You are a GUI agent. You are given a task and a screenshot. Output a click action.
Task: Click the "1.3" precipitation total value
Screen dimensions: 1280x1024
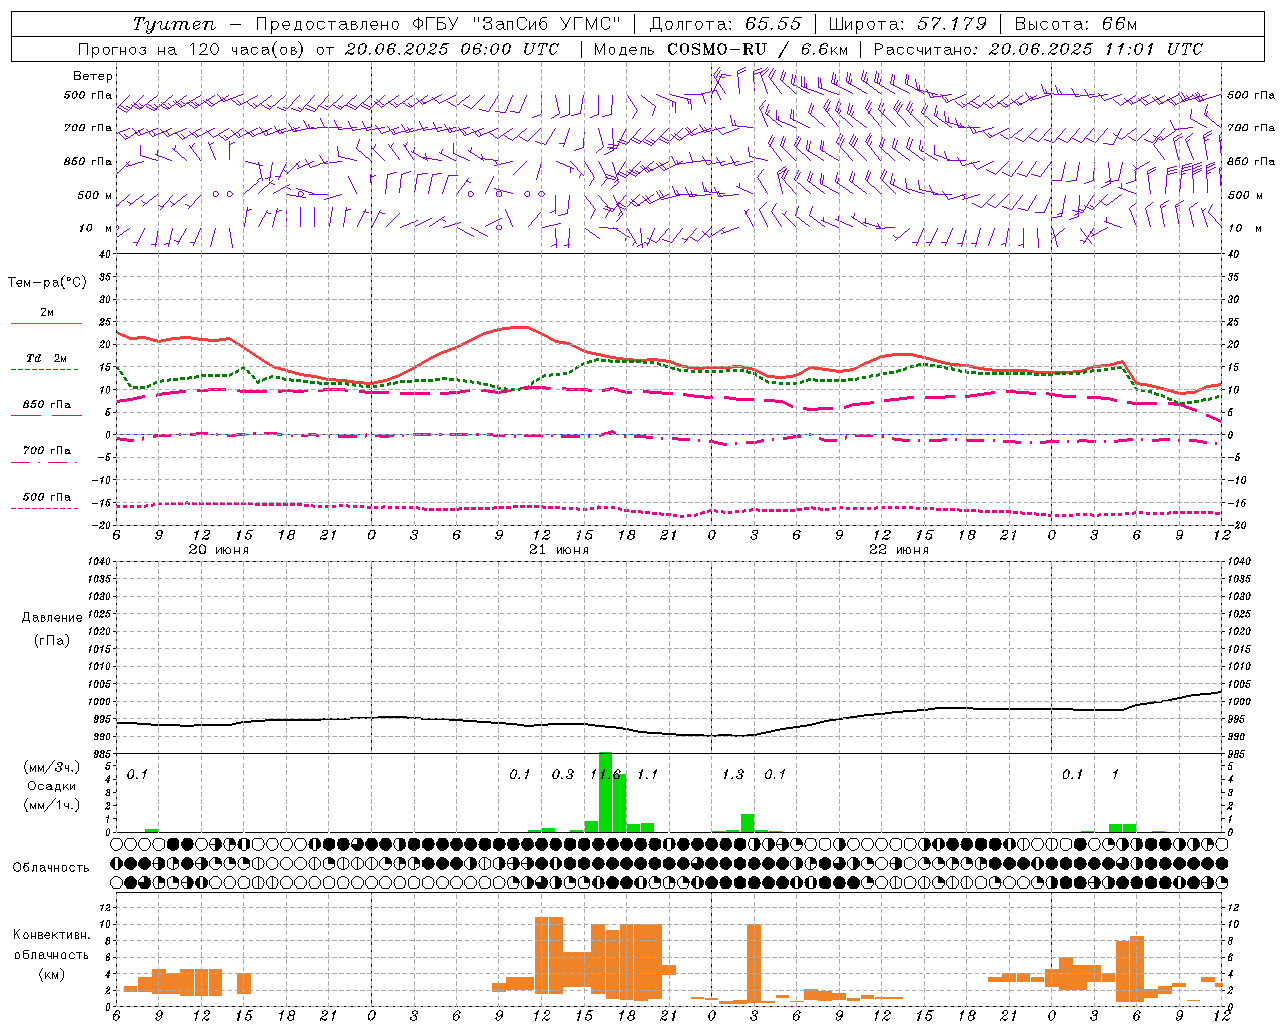tap(733, 774)
